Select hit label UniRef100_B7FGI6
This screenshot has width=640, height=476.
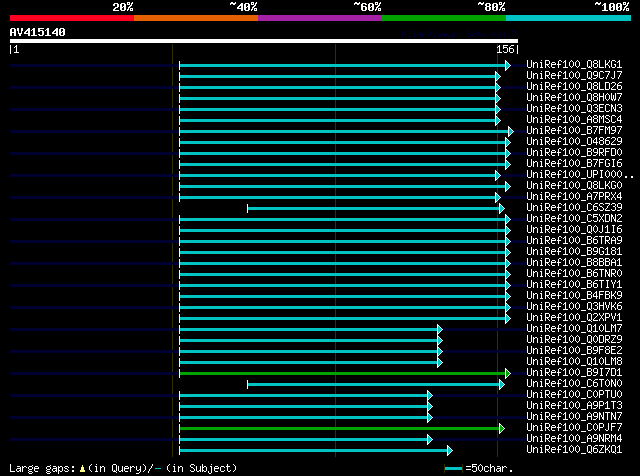tap(574, 164)
